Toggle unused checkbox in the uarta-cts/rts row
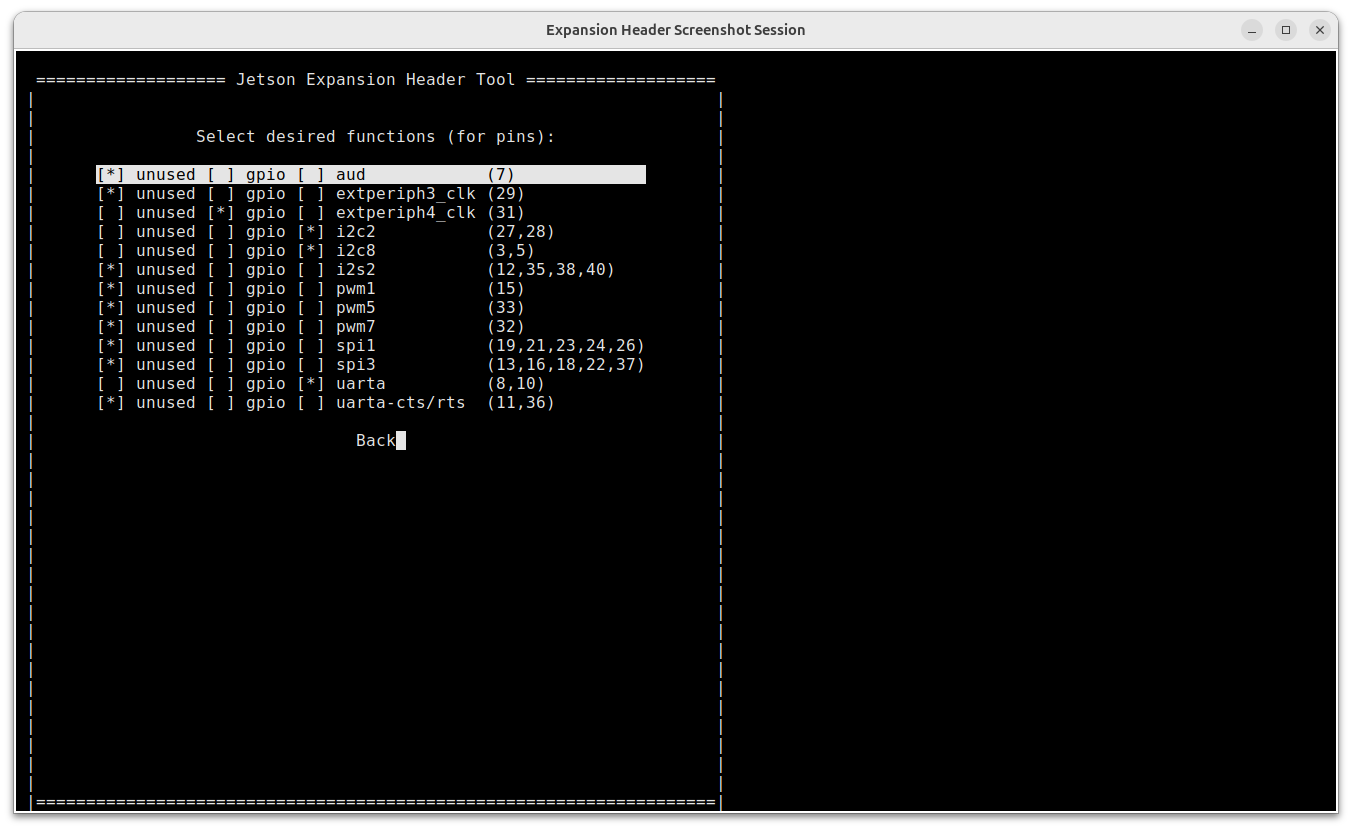This screenshot has height=830, width=1352. 111,403
